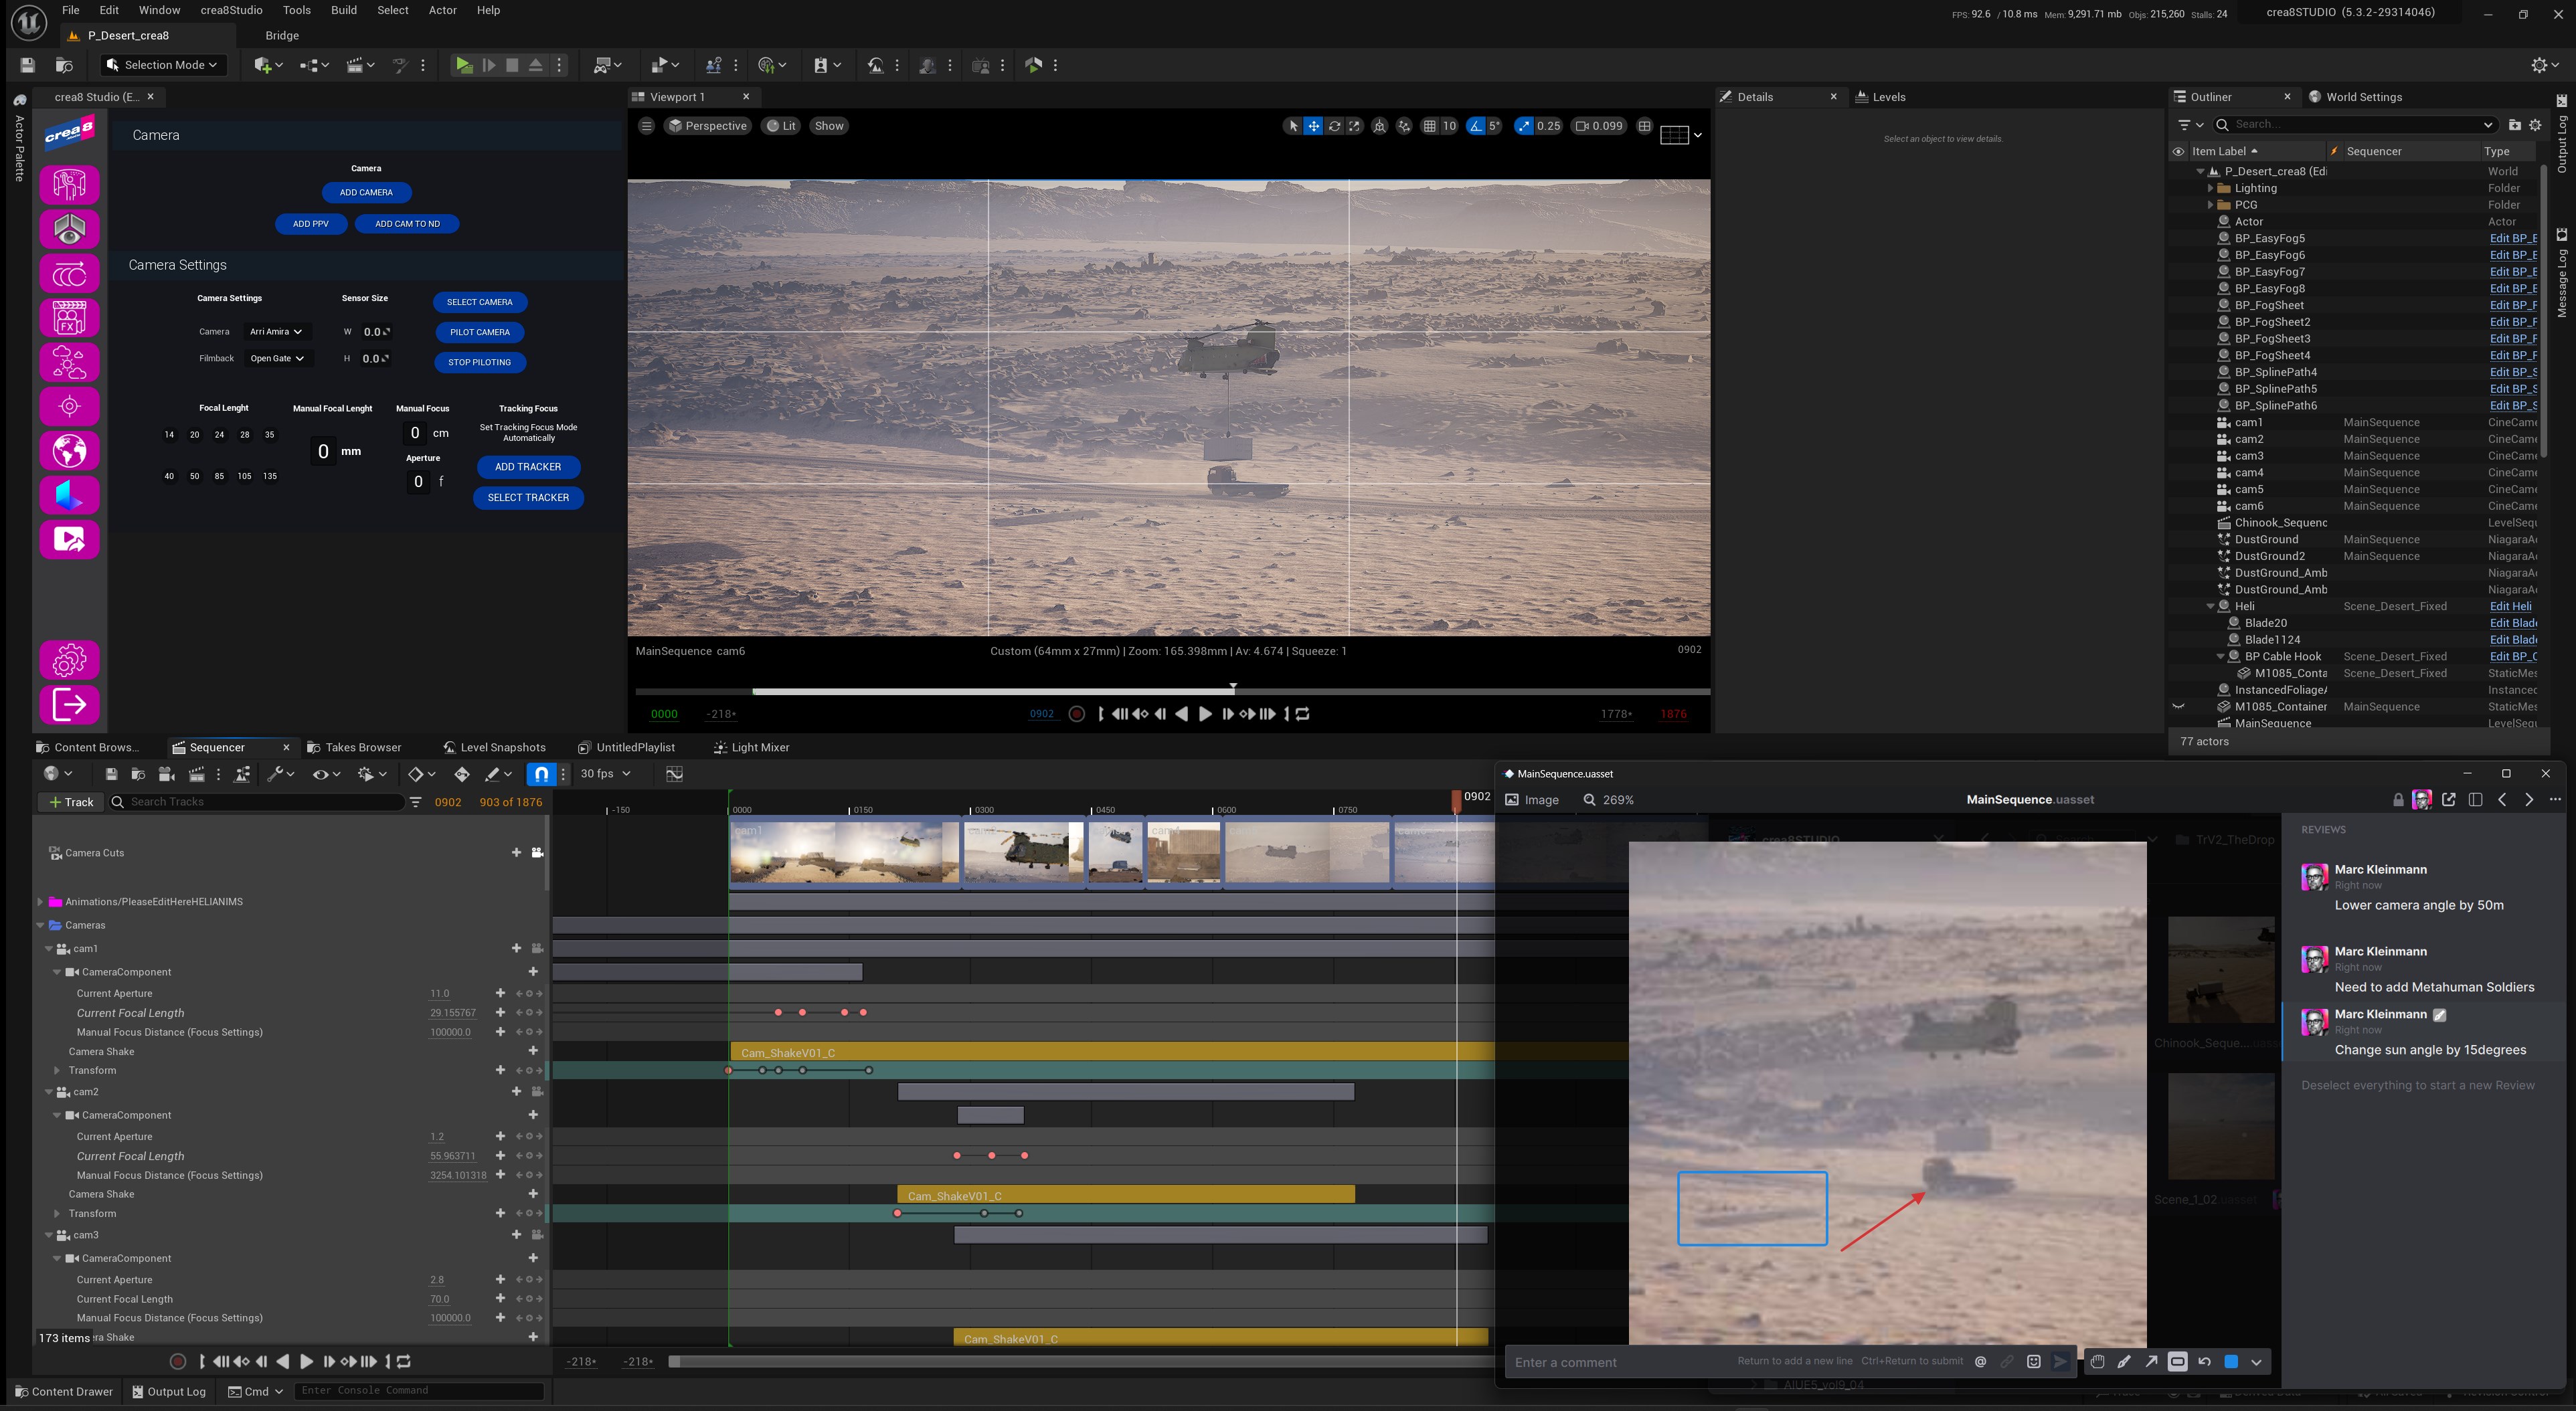The image size is (2576, 1411).
Task: Open the Content Drawer at bottom left
Action: pyautogui.click(x=63, y=1391)
